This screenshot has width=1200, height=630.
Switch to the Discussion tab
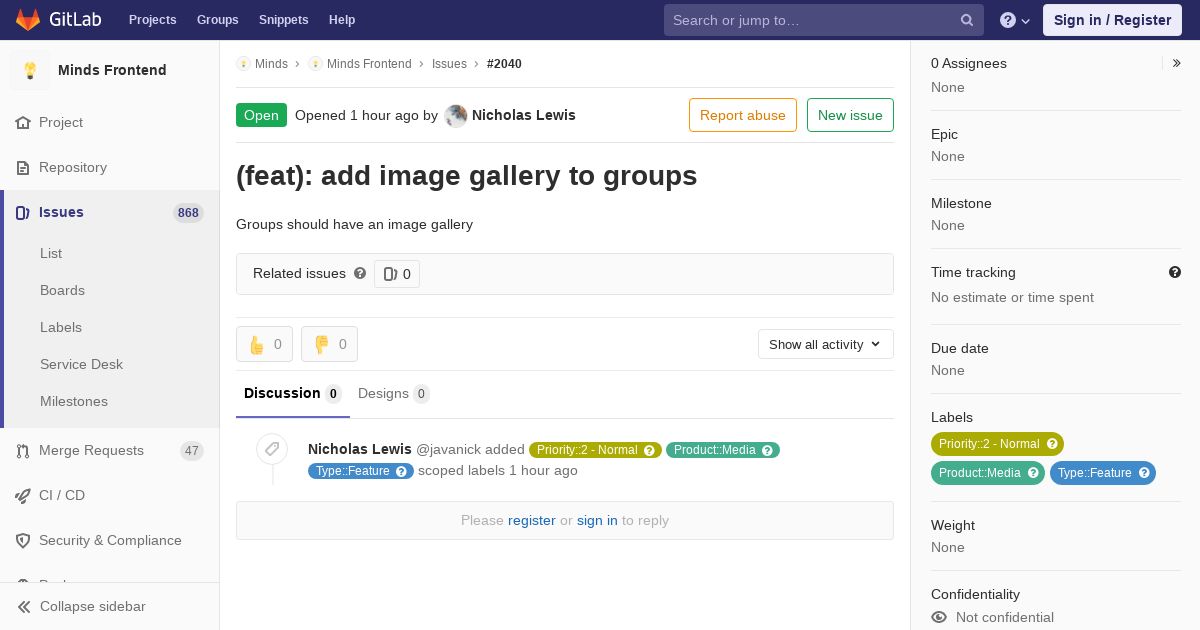(x=293, y=394)
